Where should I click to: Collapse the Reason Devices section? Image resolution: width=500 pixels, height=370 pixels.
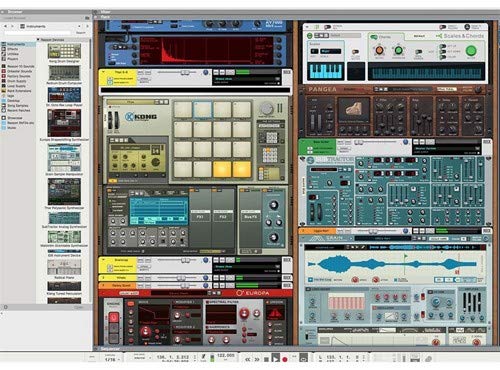coord(38,40)
